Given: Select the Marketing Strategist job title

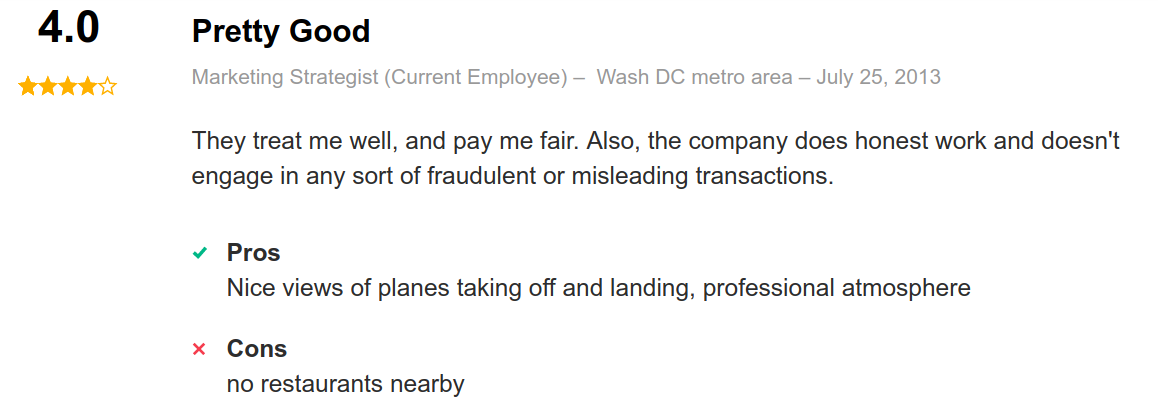Looking at the screenshot, I should click(x=285, y=77).
